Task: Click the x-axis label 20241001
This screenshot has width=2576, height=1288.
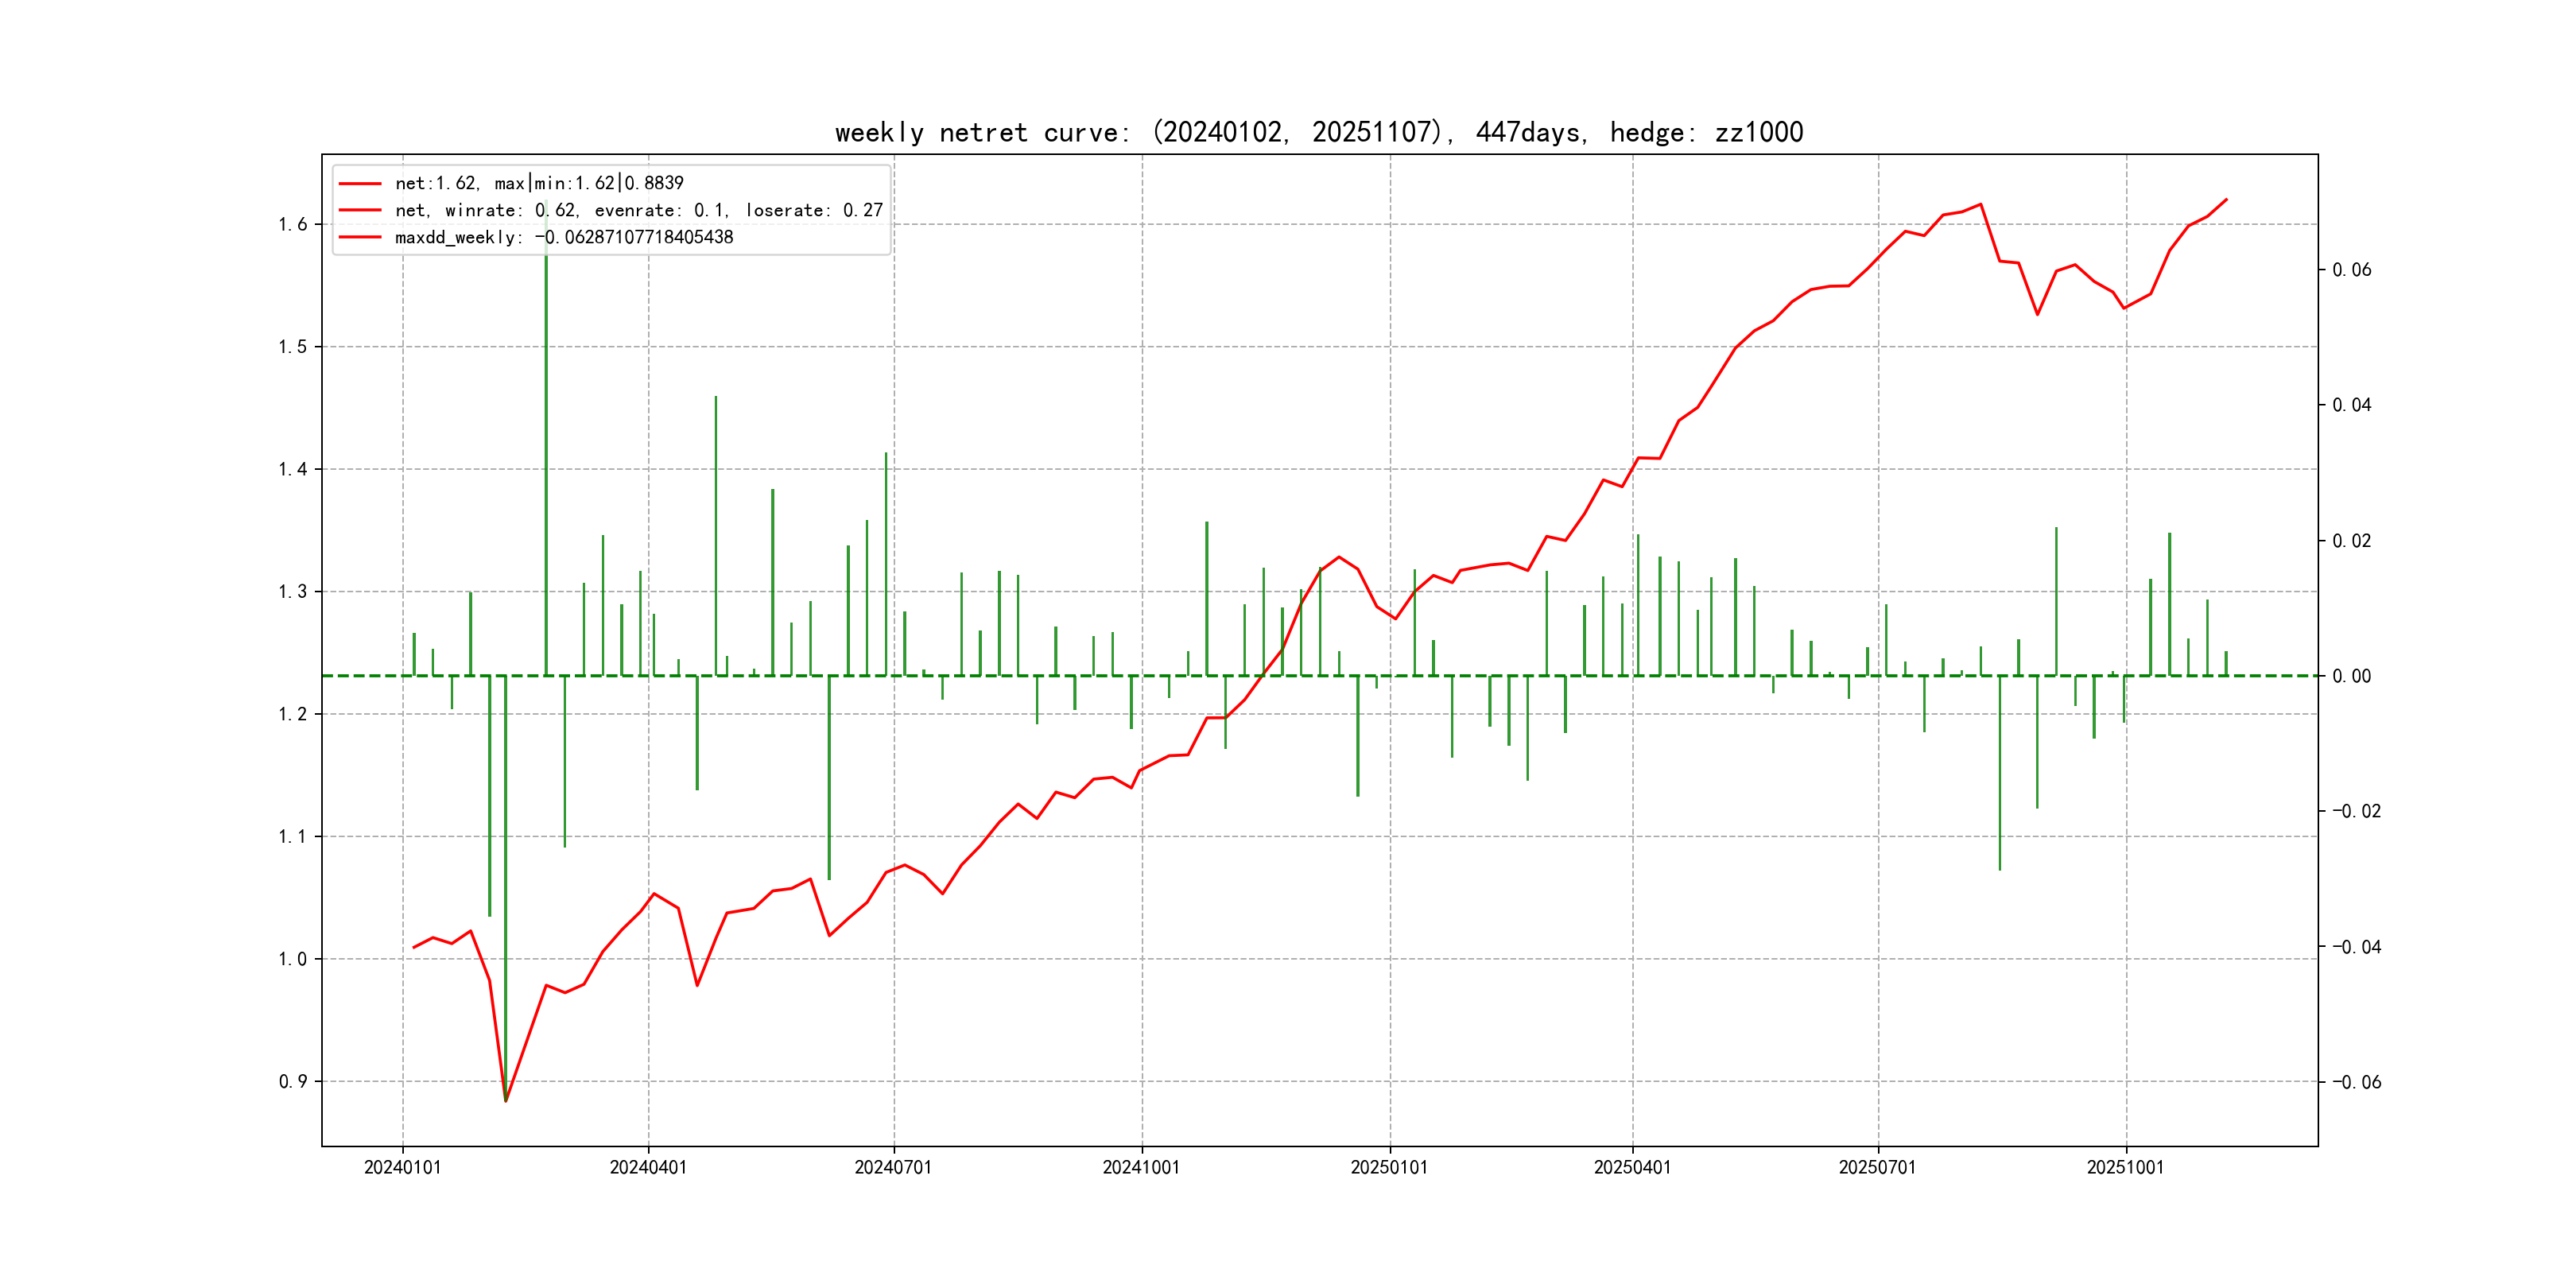Action: 1141,1167
